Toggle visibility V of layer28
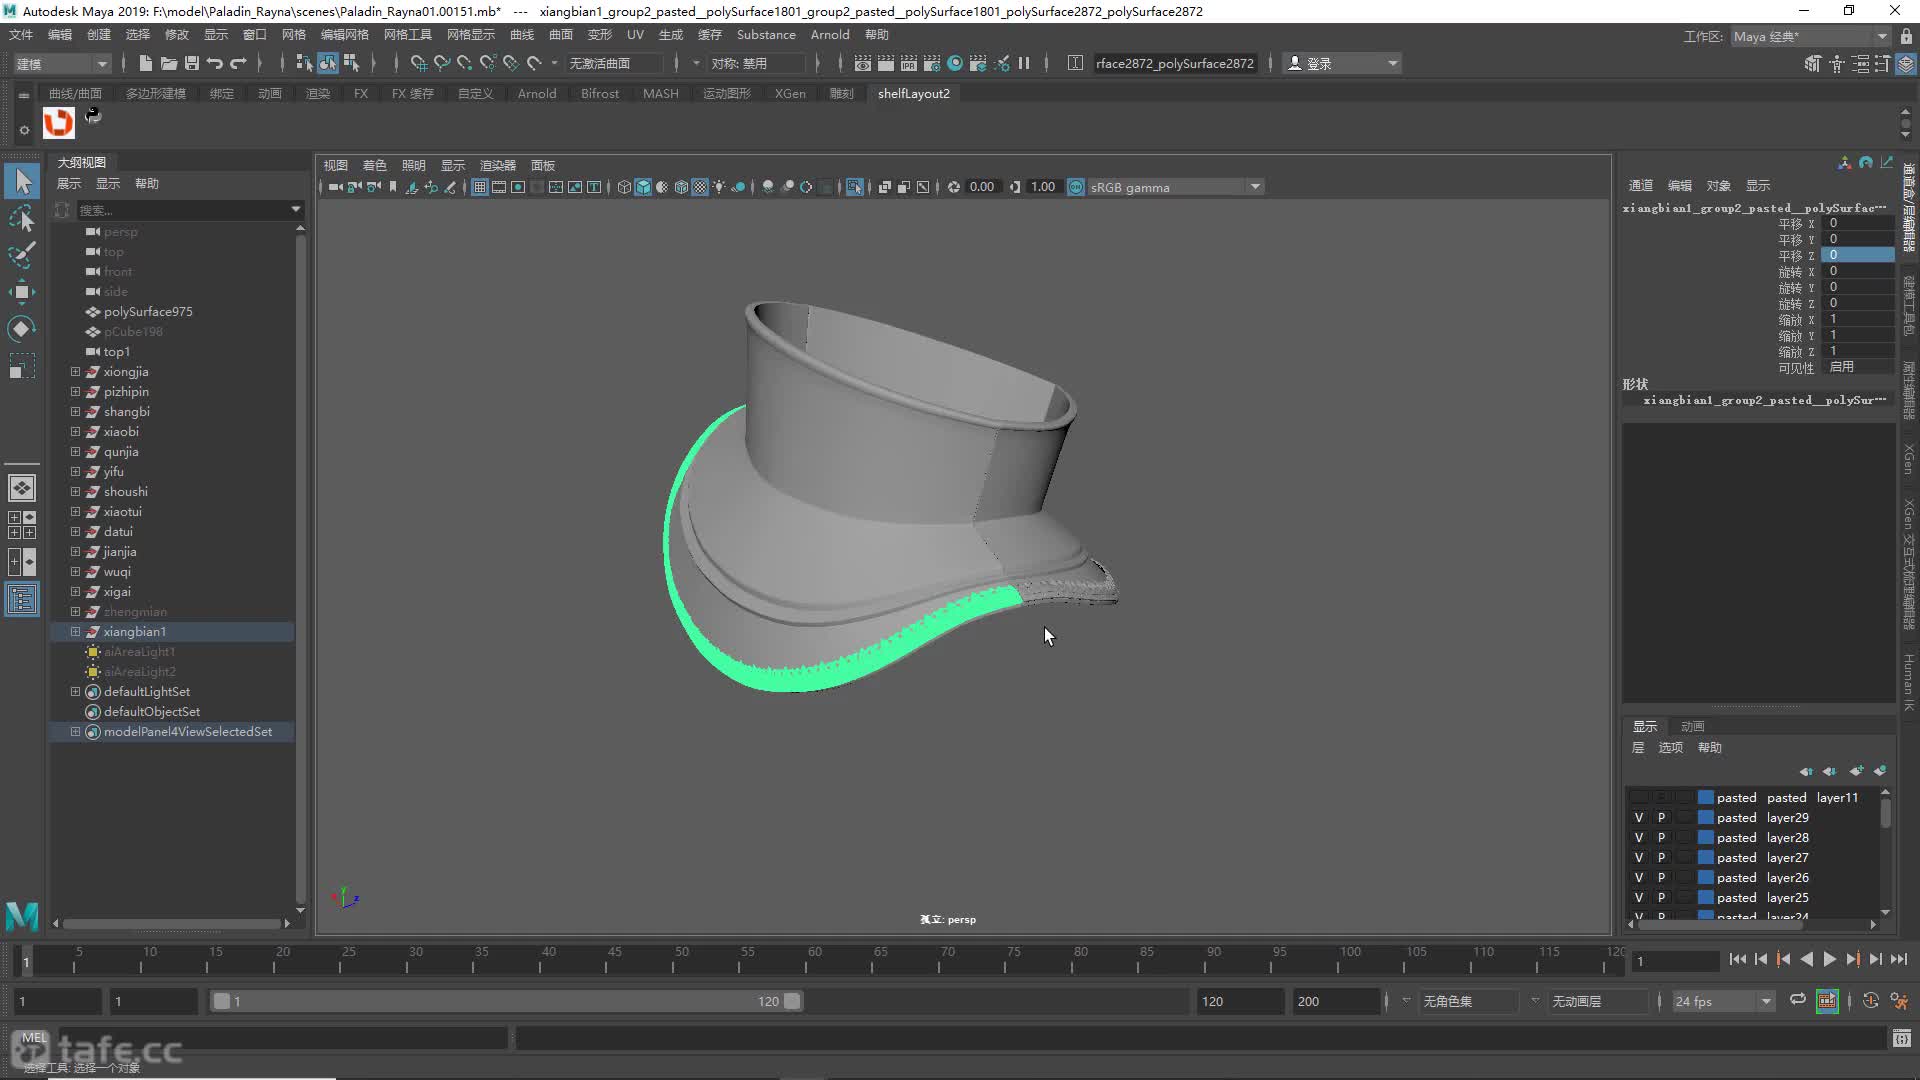Viewport: 1920px width, 1080px height. (x=1639, y=838)
